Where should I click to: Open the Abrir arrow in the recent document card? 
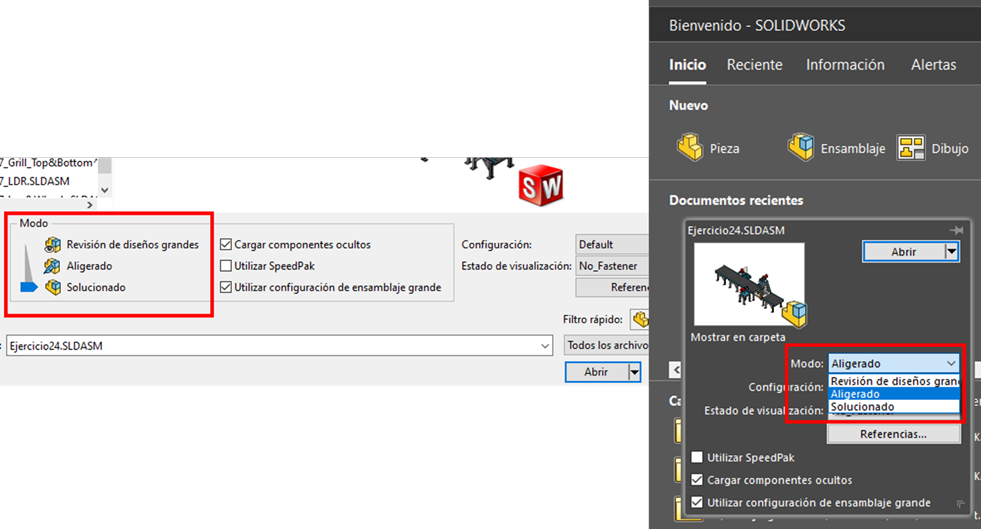[952, 251]
